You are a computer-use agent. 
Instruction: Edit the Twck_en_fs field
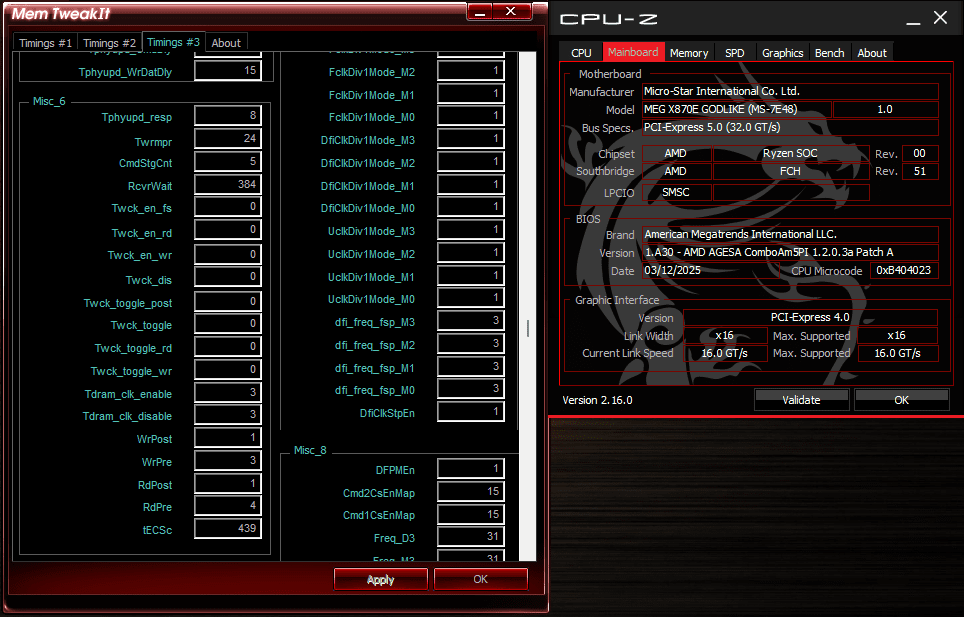tap(227, 207)
